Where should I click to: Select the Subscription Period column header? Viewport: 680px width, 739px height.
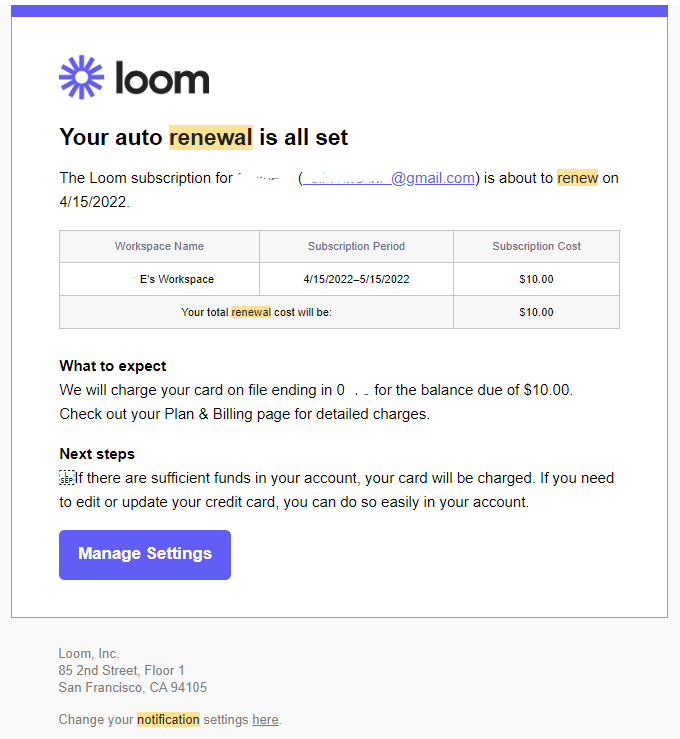click(356, 246)
